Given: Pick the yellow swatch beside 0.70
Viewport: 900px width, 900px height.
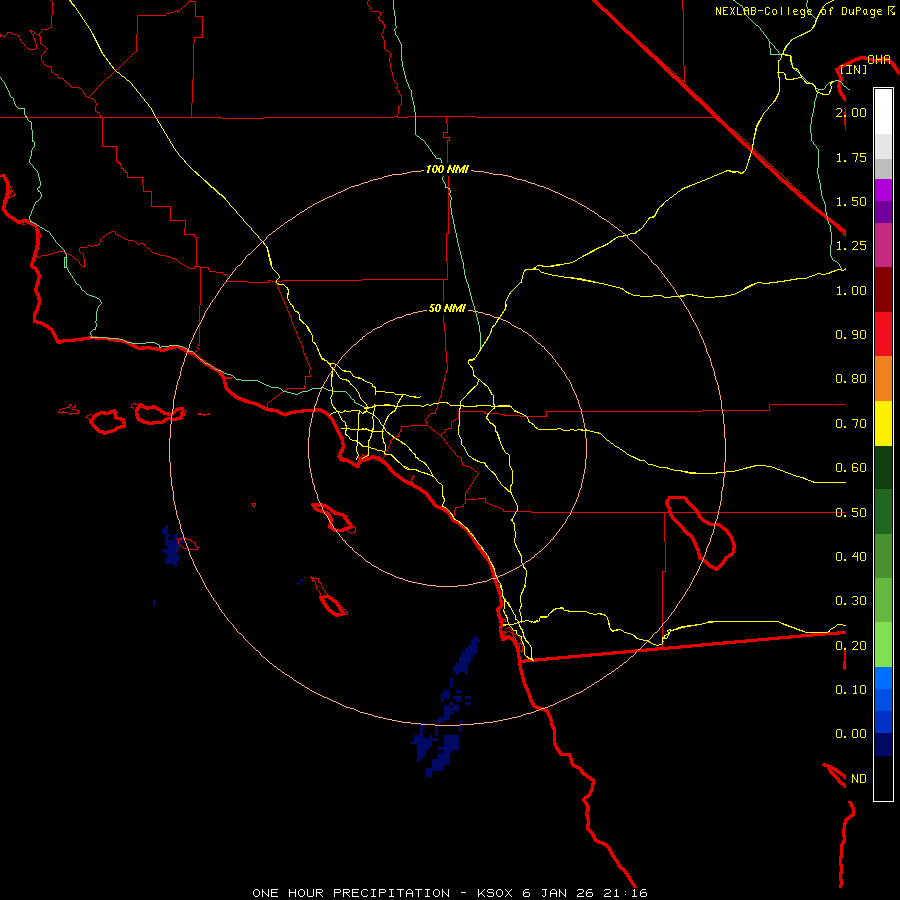Looking at the screenshot, I should pyautogui.click(x=883, y=423).
